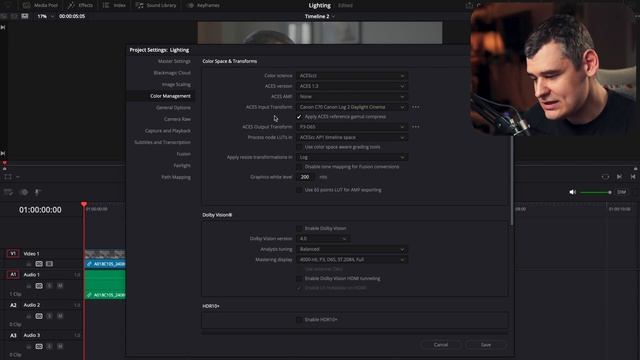Check Use color space aware grading tools

pos(299,147)
